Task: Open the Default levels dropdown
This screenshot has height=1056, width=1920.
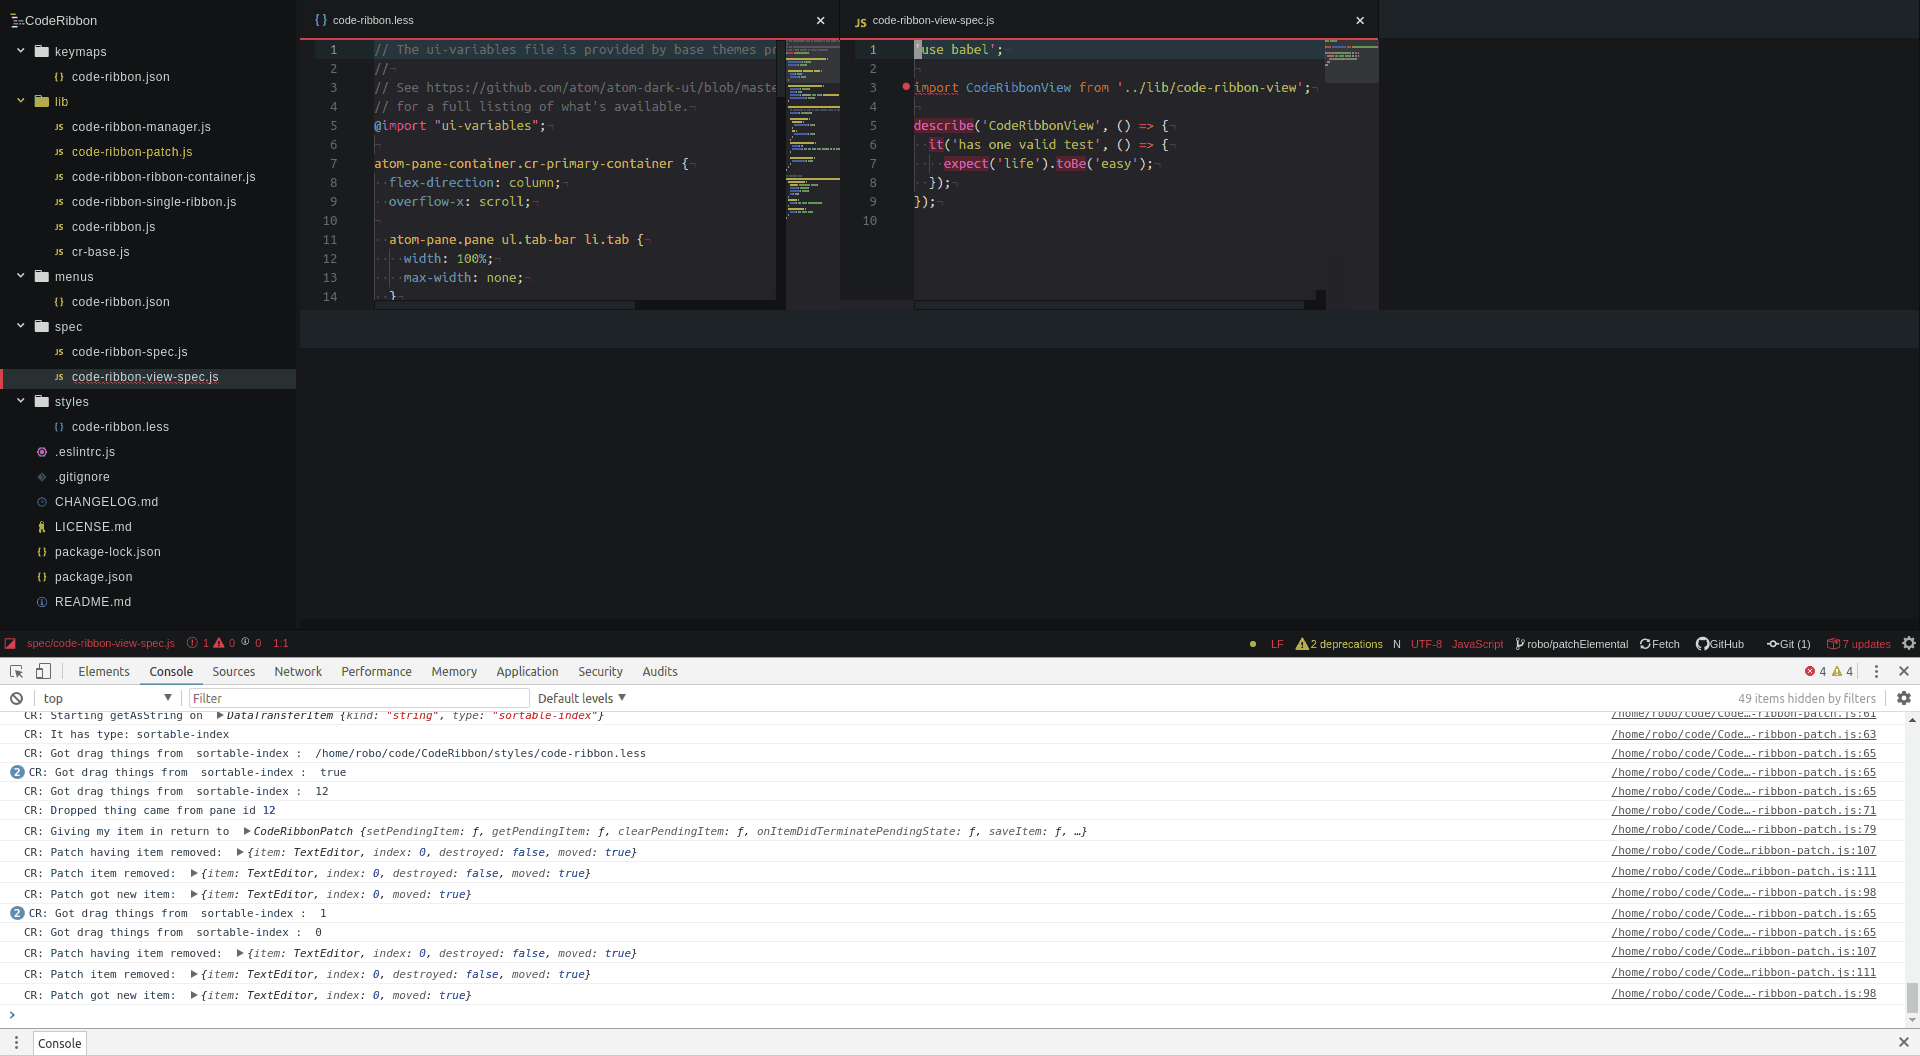Action: (x=582, y=698)
